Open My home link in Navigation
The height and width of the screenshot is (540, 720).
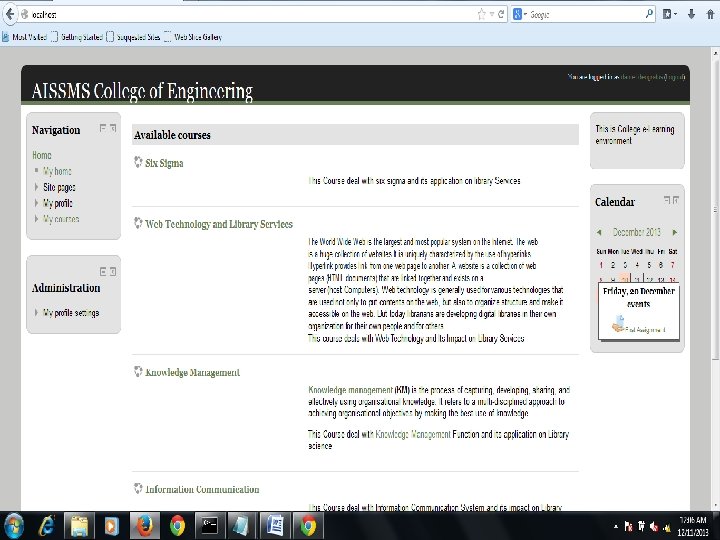click(57, 171)
